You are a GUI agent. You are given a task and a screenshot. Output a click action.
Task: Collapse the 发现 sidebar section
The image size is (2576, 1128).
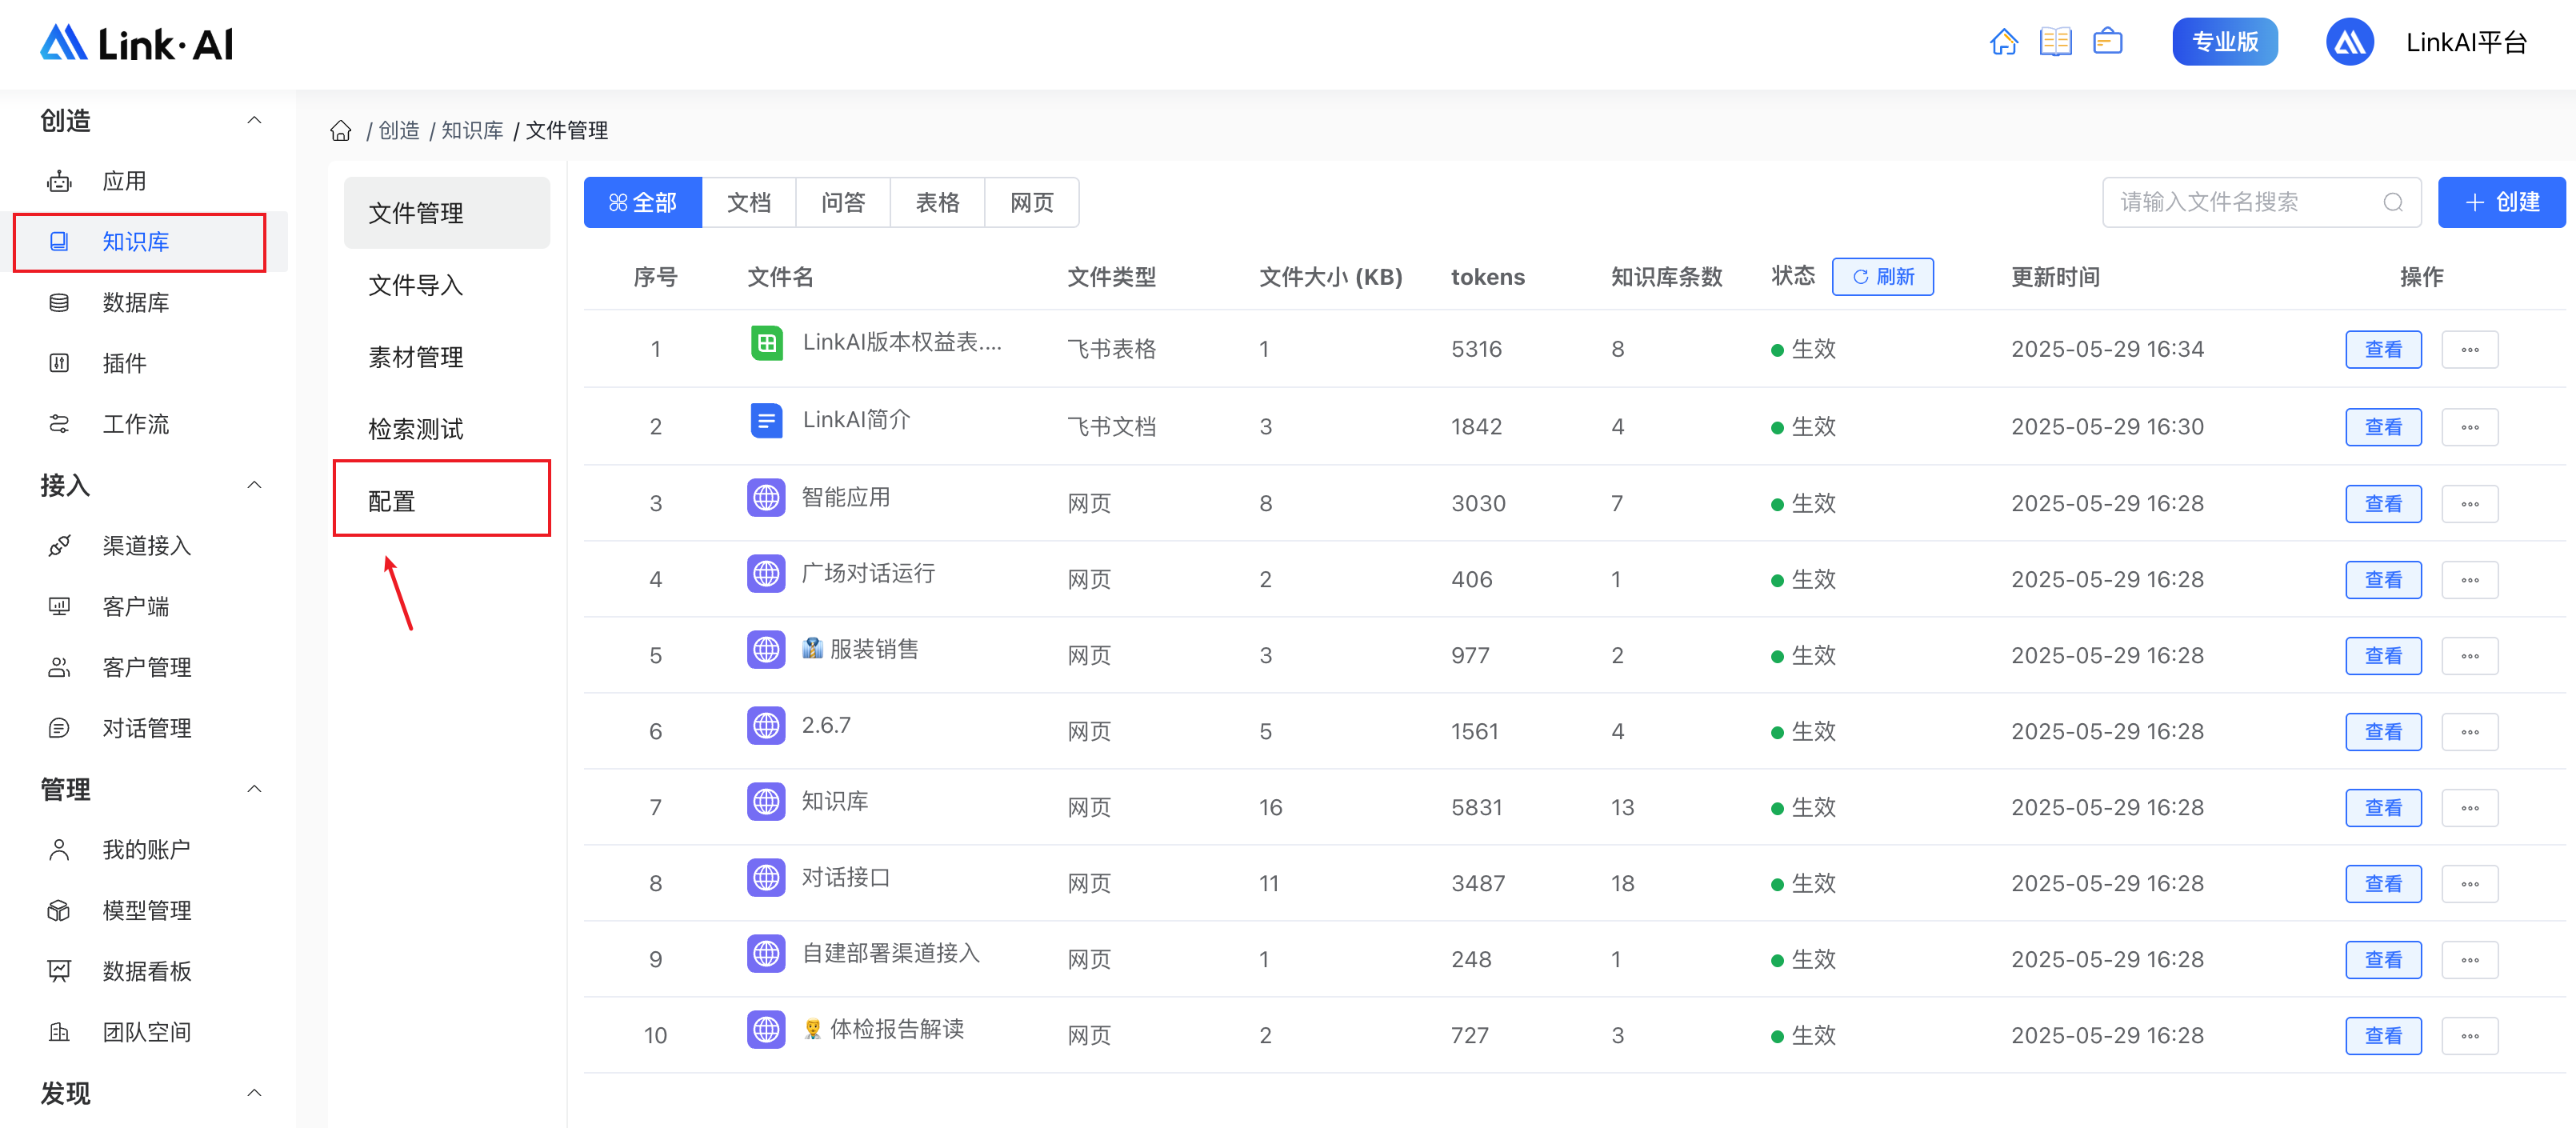pos(254,1093)
